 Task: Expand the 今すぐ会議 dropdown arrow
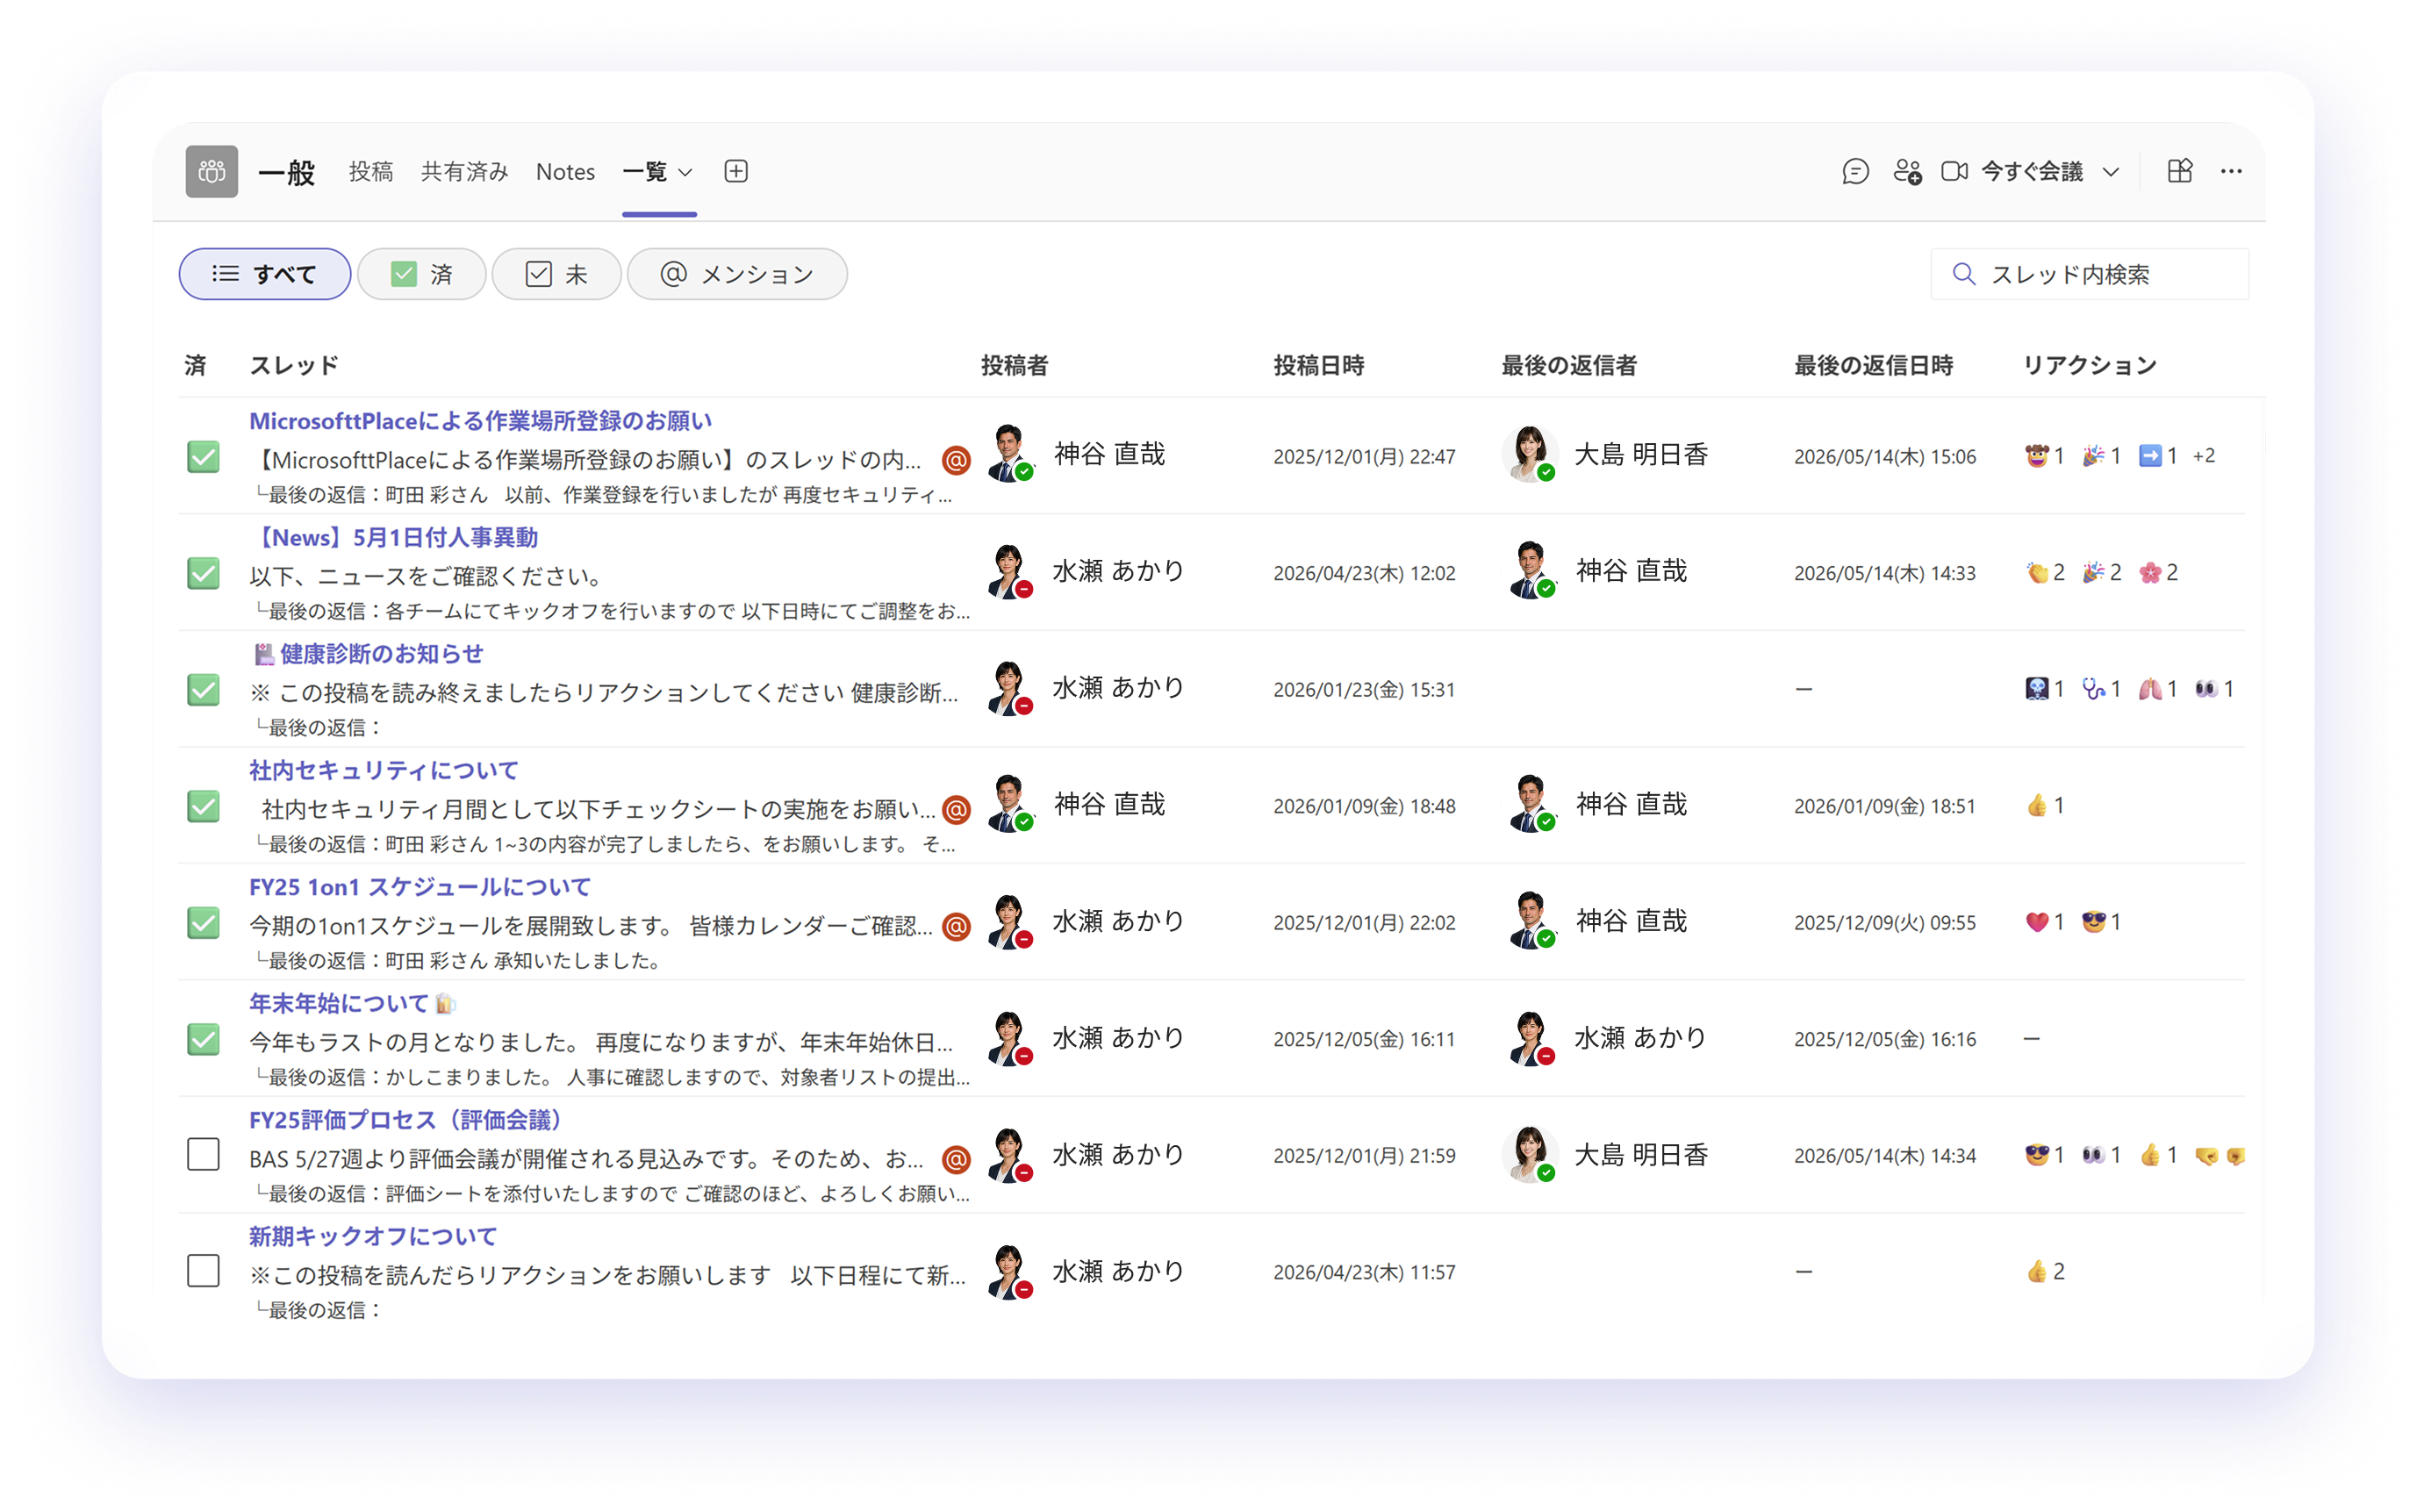2110,172
